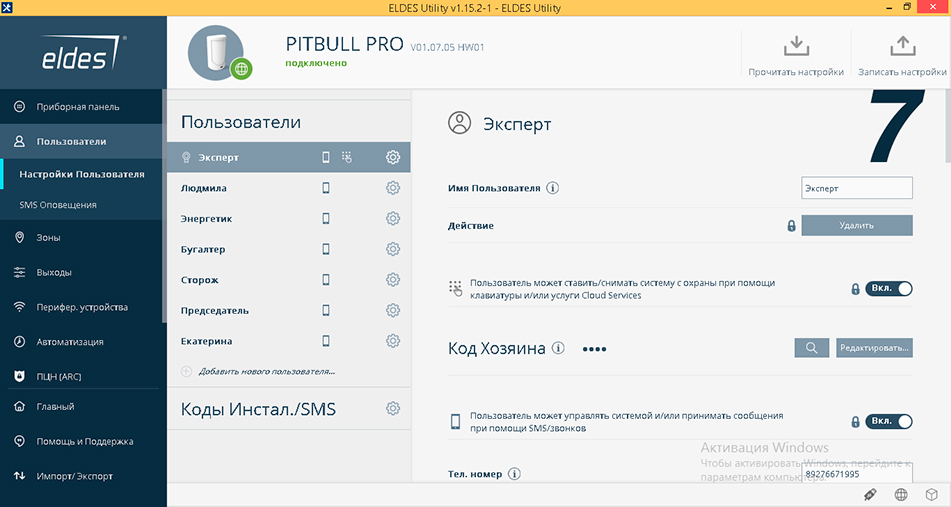Click the Read settings download icon

(x=796, y=45)
